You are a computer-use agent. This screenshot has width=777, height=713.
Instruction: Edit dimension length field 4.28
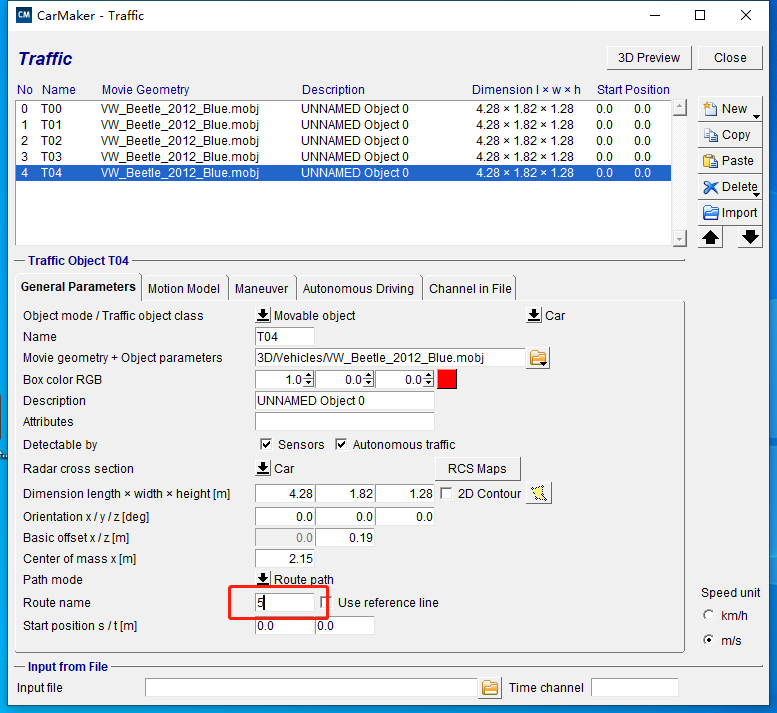(285, 494)
